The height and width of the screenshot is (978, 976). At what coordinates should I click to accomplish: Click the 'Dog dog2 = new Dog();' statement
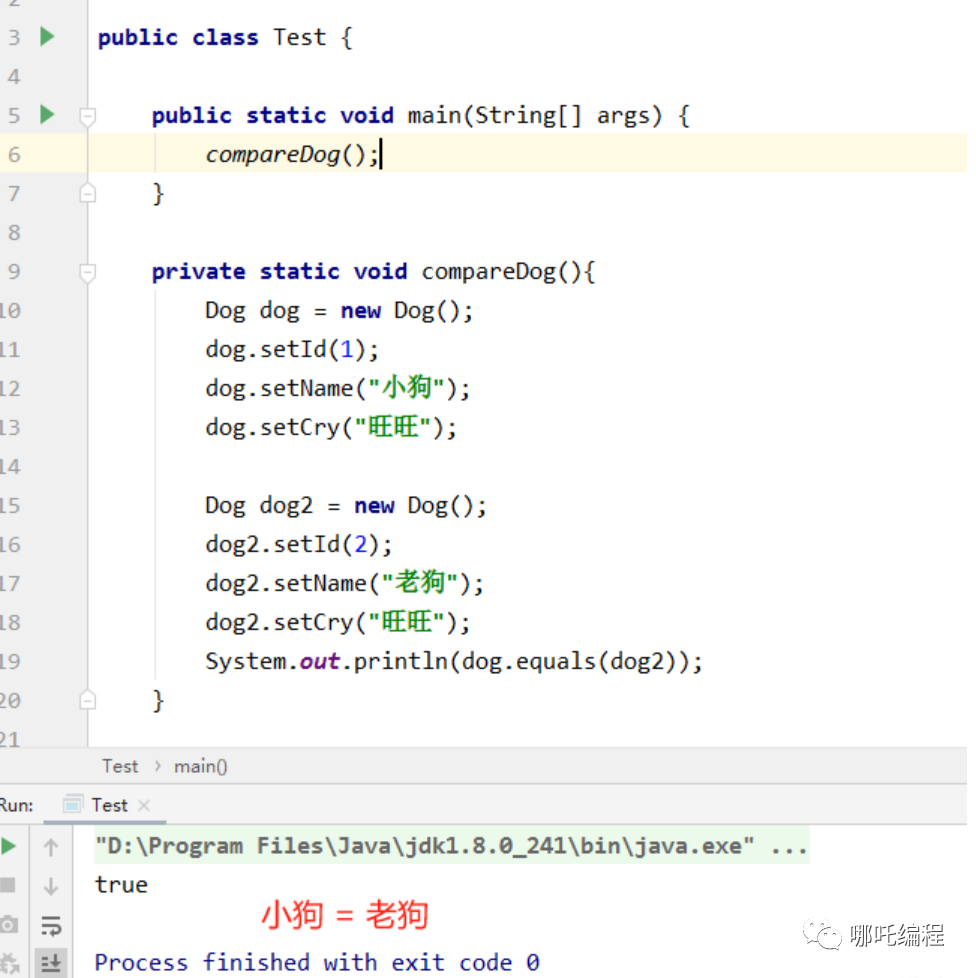[x=345, y=505]
